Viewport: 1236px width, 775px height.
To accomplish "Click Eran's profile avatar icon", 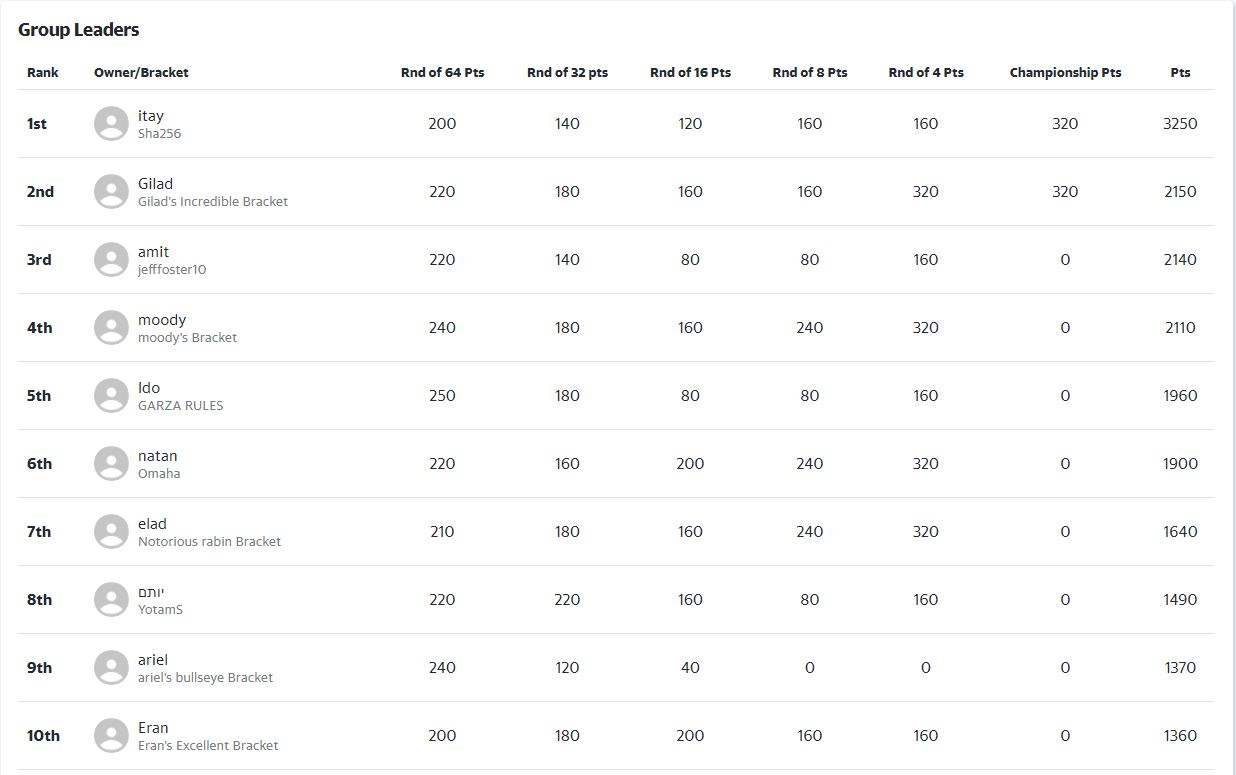I will tap(111, 736).
